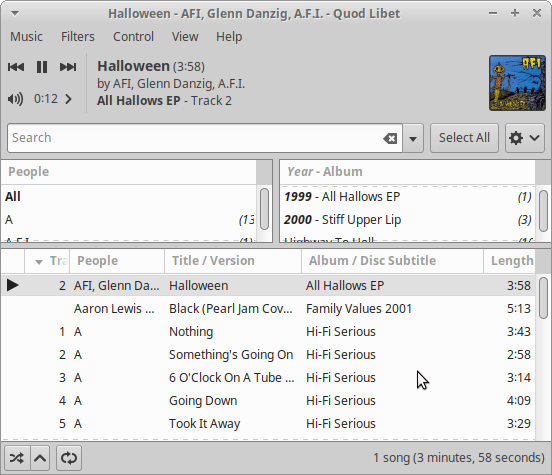Clear the search field with the backspace icon
The height and width of the screenshot is (475, 552).
(390, 138)
